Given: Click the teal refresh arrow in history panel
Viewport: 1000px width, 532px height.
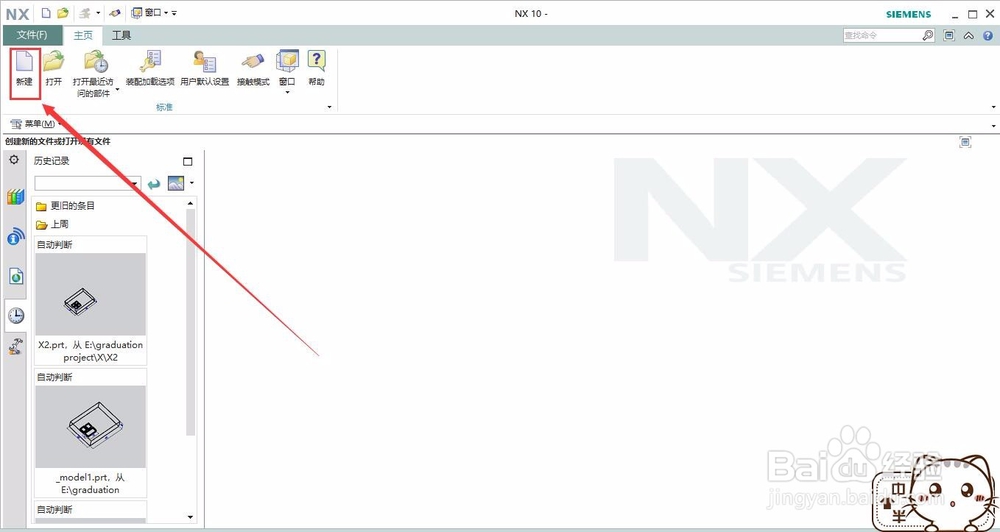Looking at the screenshot, I should (x=154, y=184).
